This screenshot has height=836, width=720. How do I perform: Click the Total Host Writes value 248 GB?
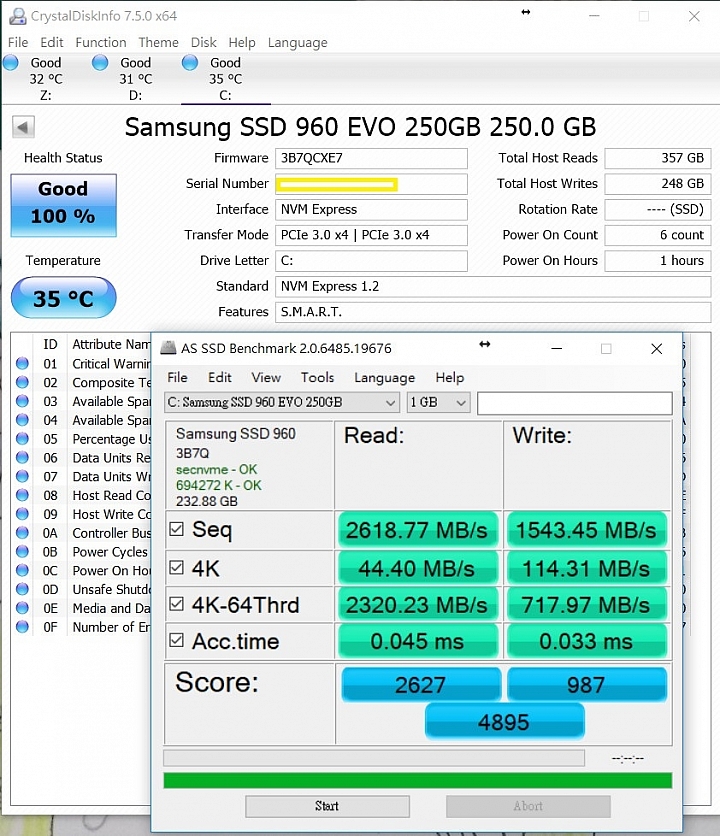click(x=658, y=184)
